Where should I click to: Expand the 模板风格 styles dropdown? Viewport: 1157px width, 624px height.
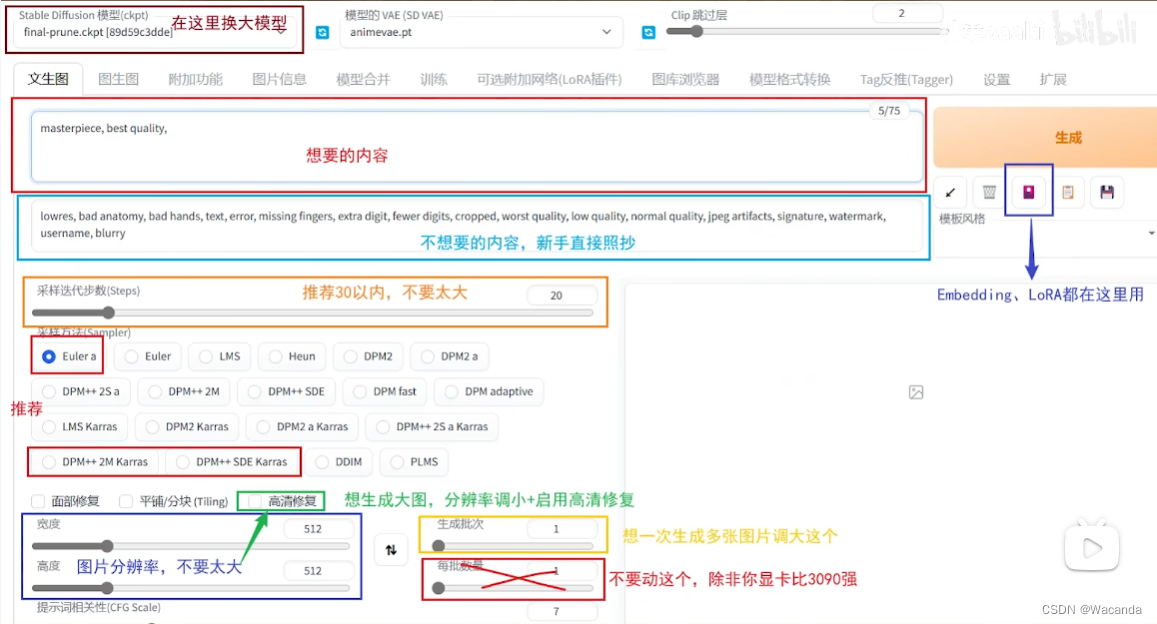[1150, 233]
